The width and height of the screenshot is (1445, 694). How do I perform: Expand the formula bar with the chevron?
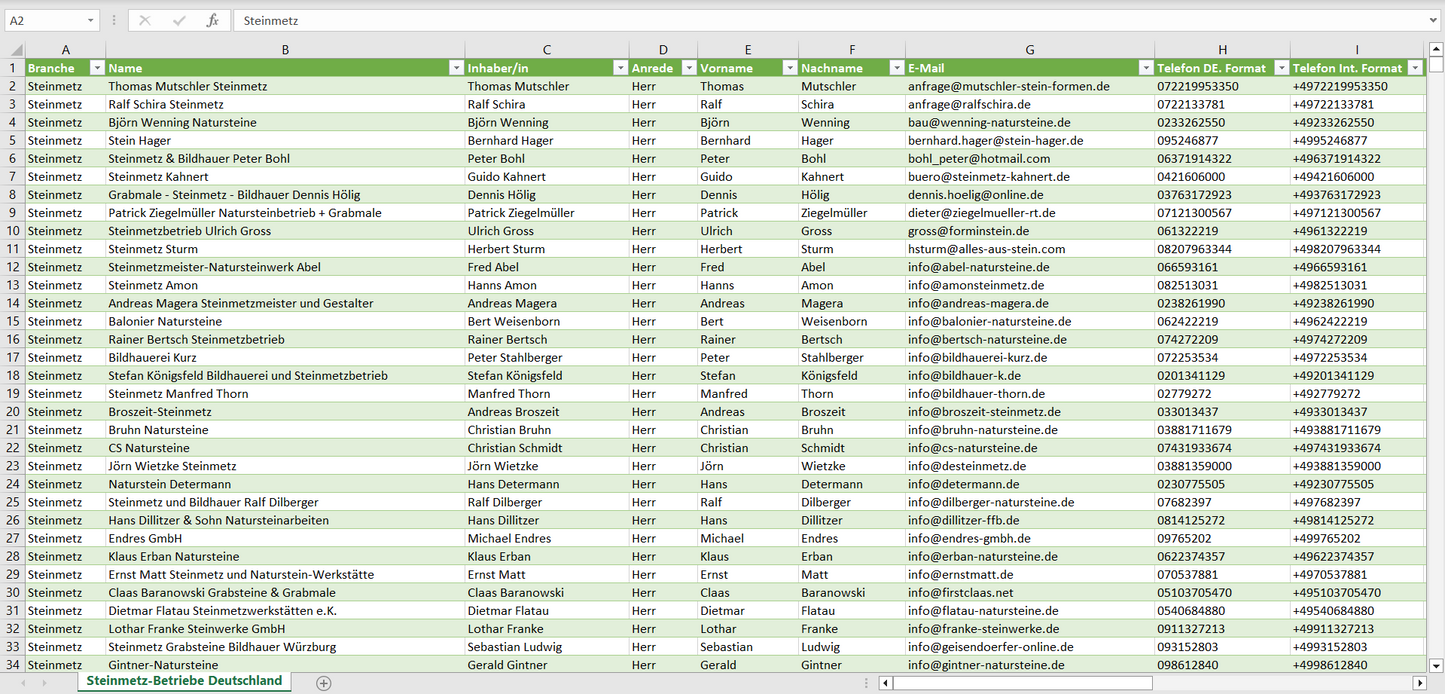1434,20
